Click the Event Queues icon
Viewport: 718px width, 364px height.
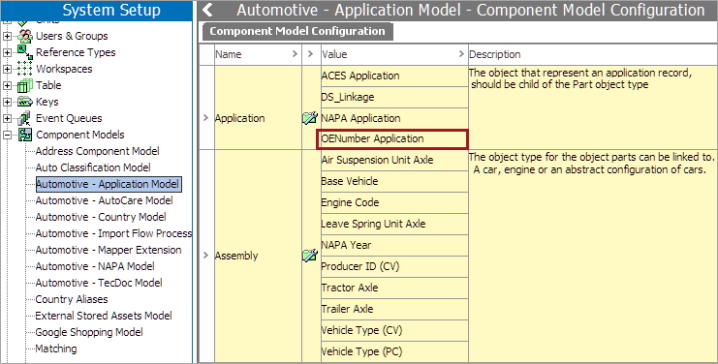(x=25, y=118)
